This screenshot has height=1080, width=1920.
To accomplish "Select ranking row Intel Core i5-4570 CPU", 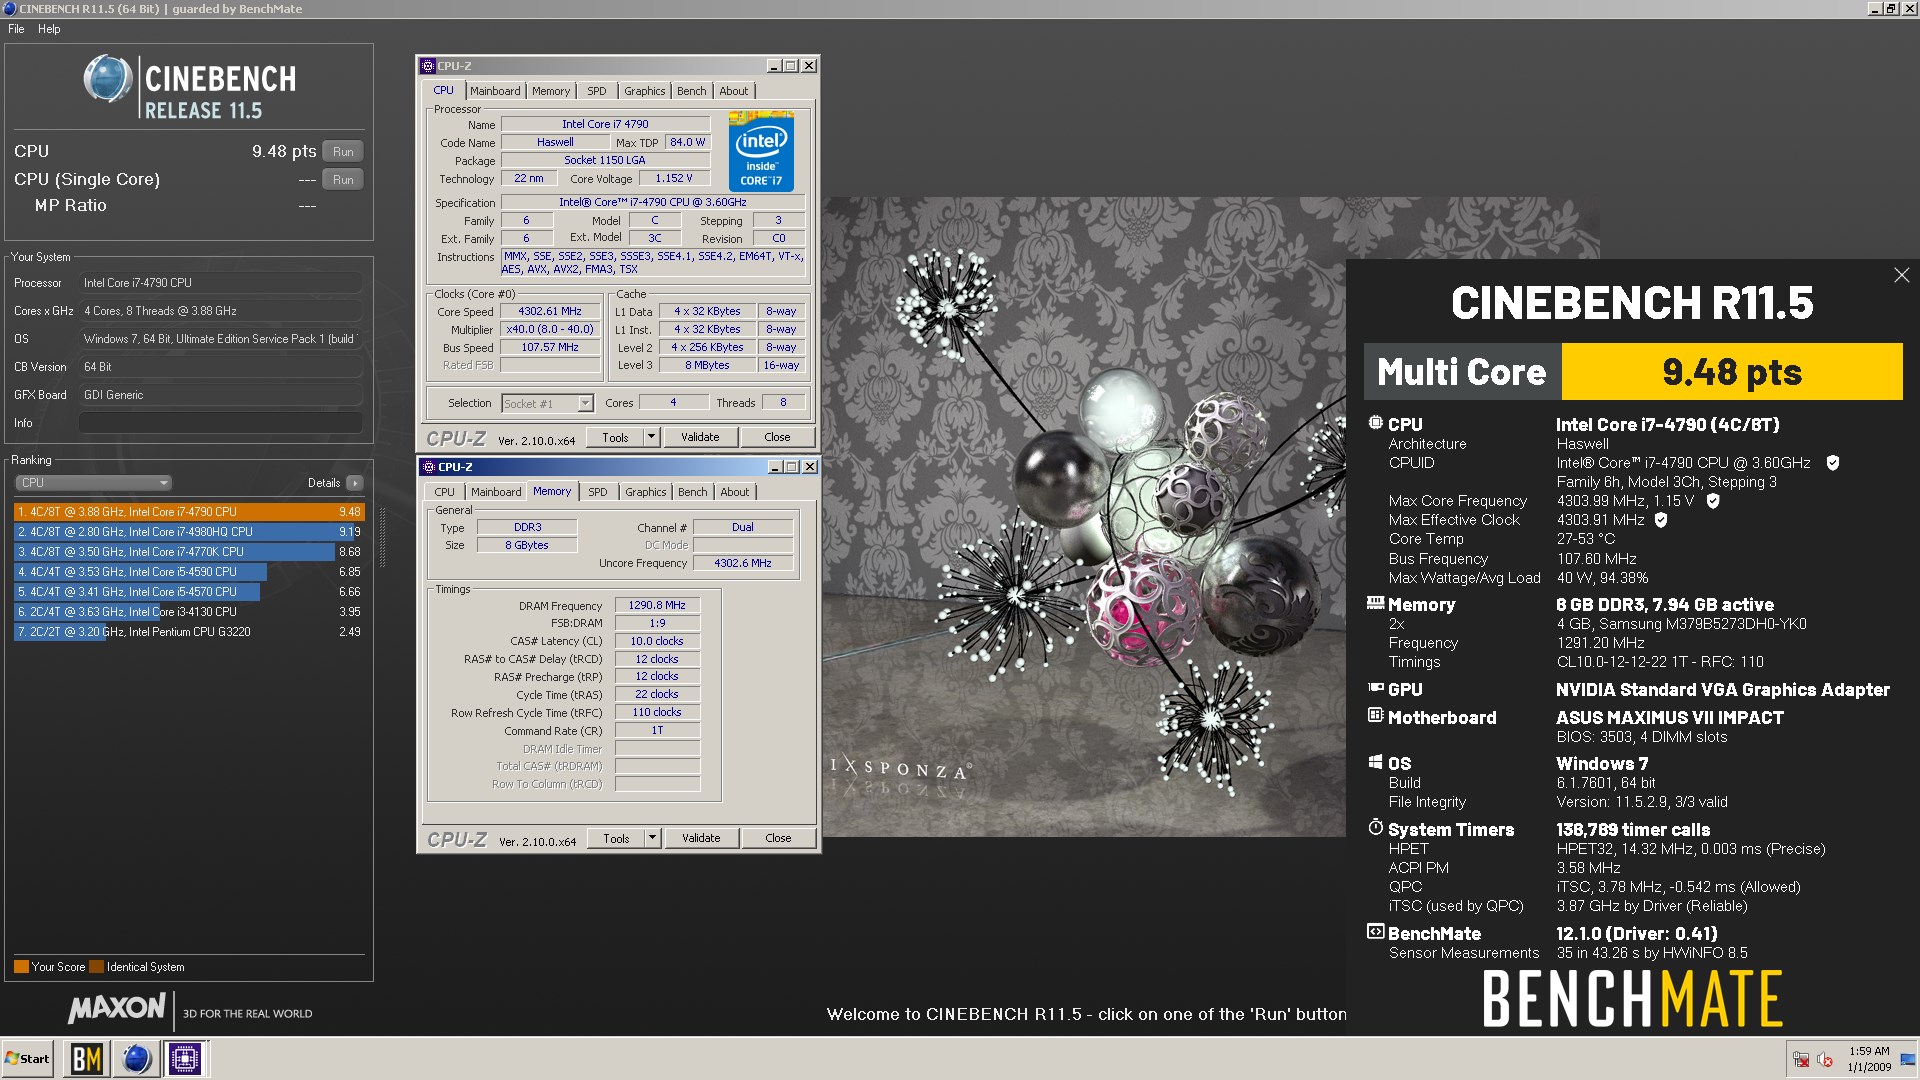I will click(x=188, y=592).
